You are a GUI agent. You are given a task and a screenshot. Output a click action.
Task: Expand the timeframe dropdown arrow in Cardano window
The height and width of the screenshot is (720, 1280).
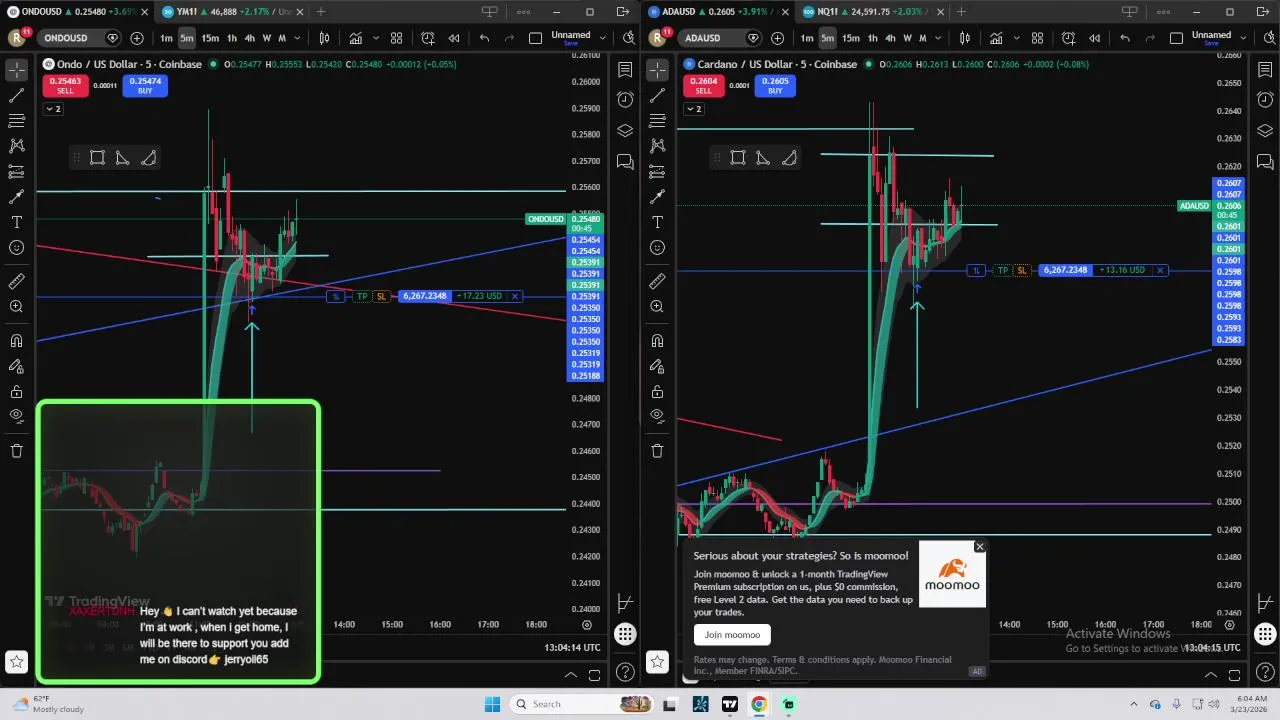(x=940, y=38)
